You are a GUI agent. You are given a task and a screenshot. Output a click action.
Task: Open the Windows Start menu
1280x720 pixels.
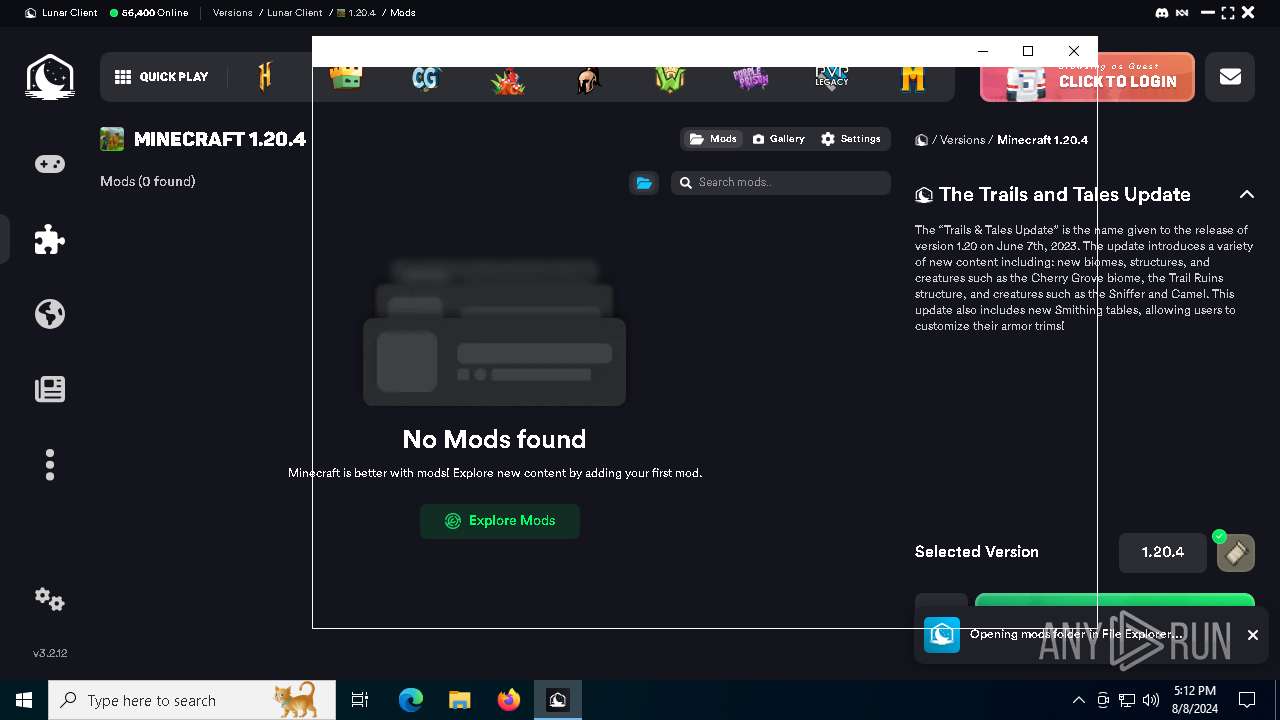pos(24,700)
